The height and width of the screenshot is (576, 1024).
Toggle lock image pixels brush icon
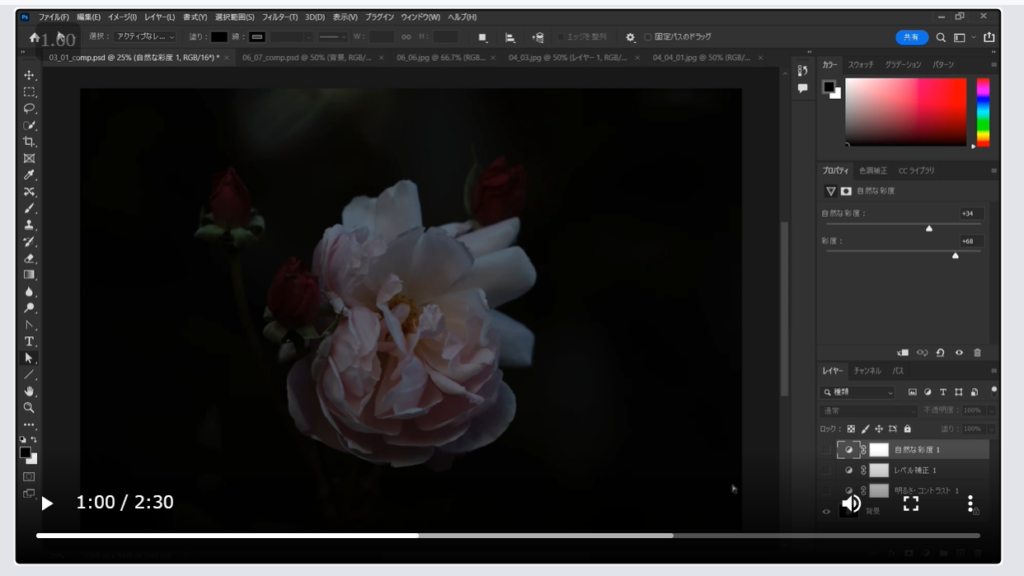tap(865, 429)
